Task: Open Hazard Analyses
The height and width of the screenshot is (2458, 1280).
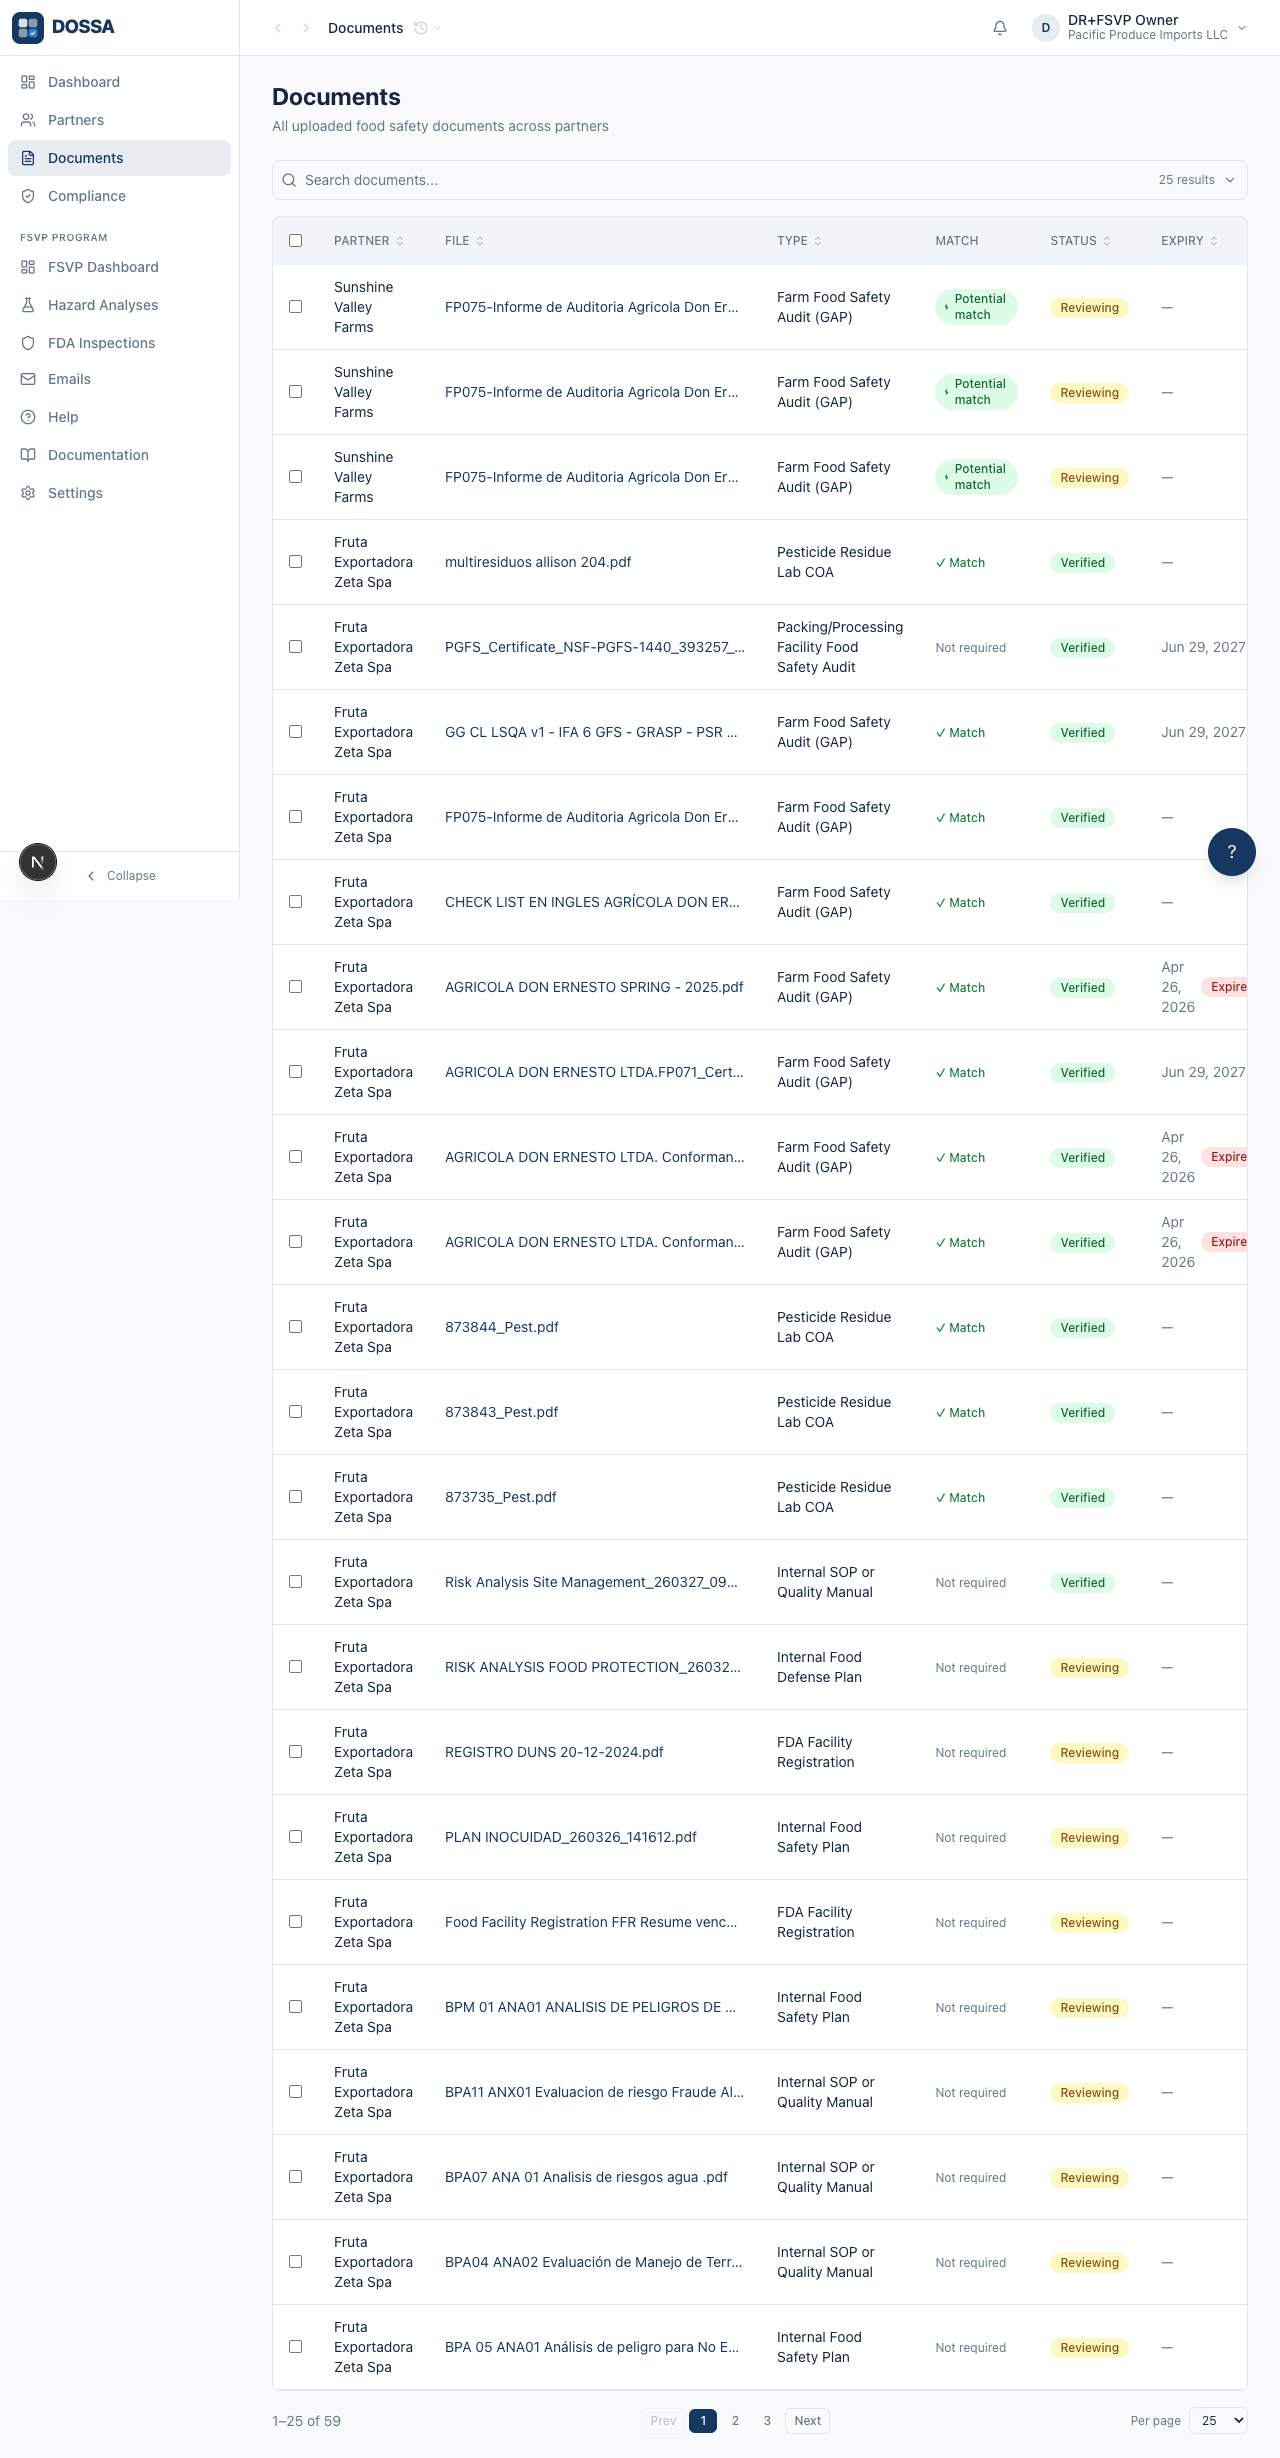Action: [x=119, y=305]
